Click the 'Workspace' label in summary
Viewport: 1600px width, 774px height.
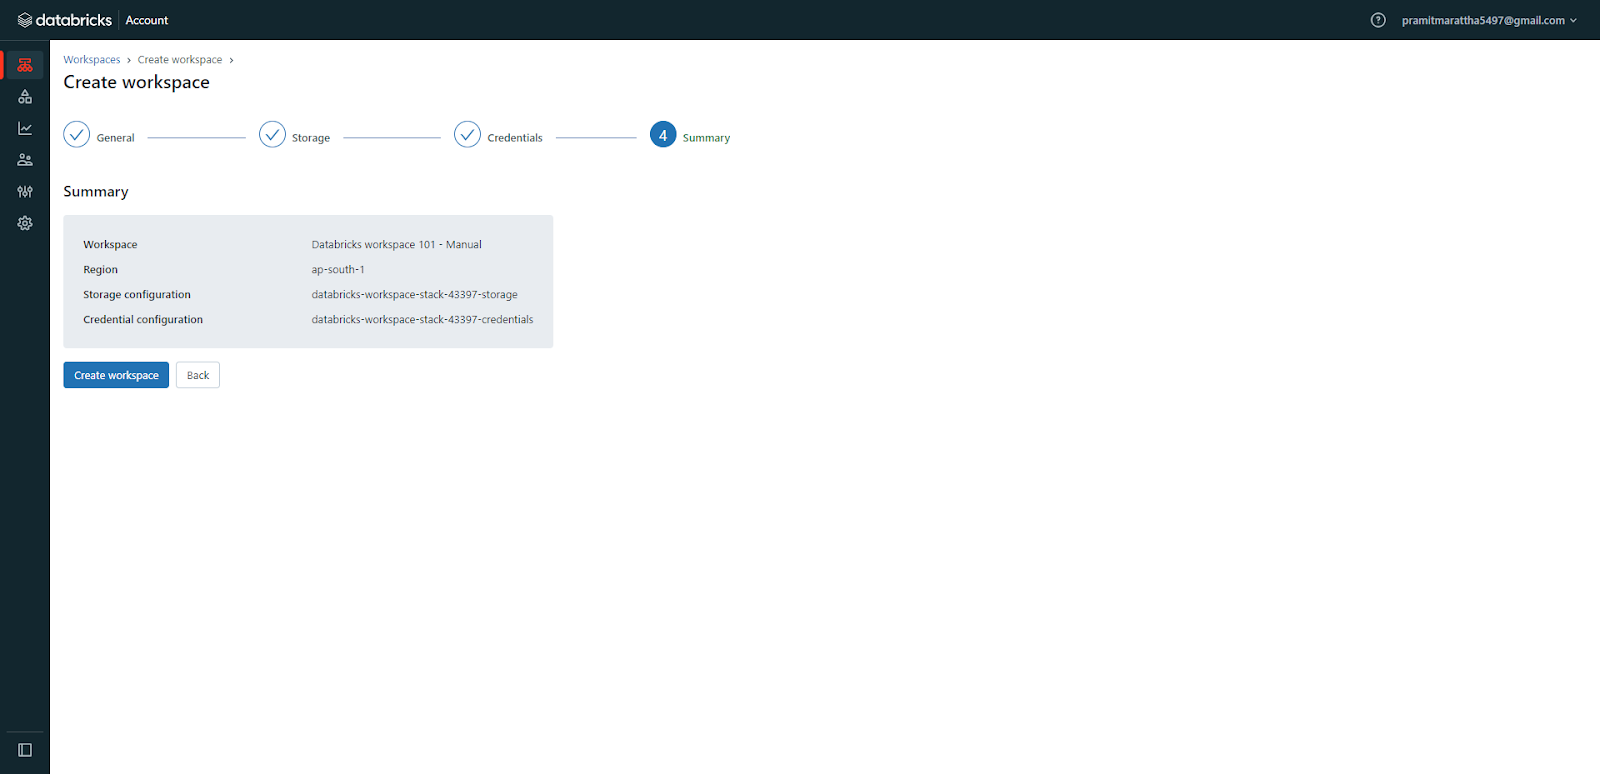110,245
